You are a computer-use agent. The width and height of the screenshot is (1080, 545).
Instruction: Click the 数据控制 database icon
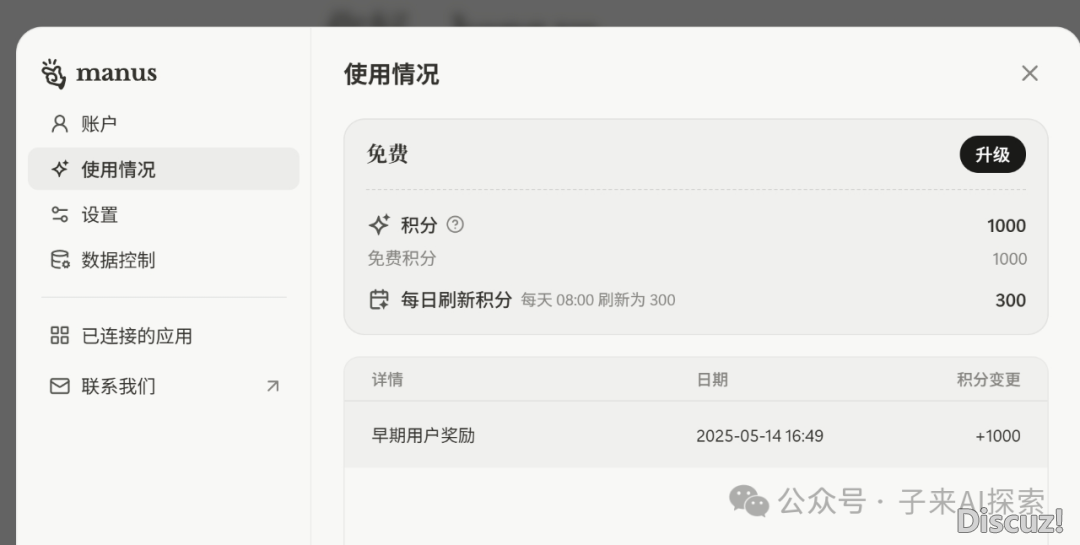pyautogui.click(x=60, y=260)
